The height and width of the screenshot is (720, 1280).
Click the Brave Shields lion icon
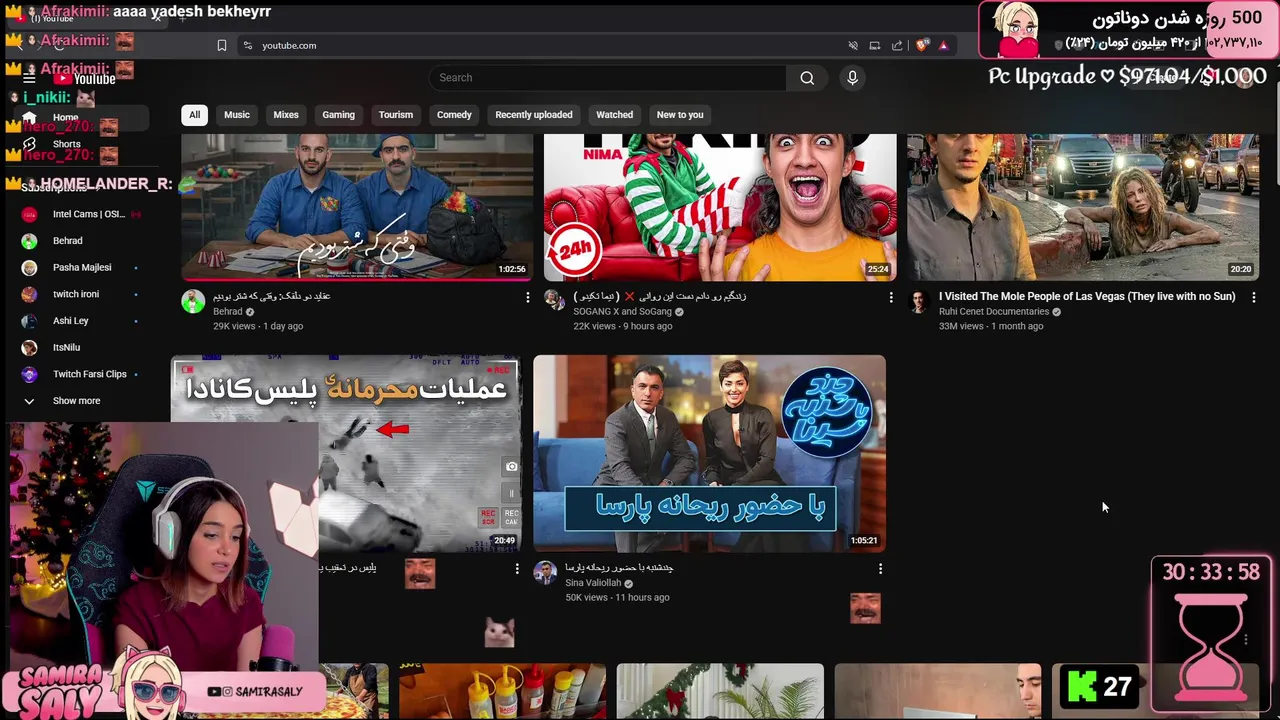[922, 45]
